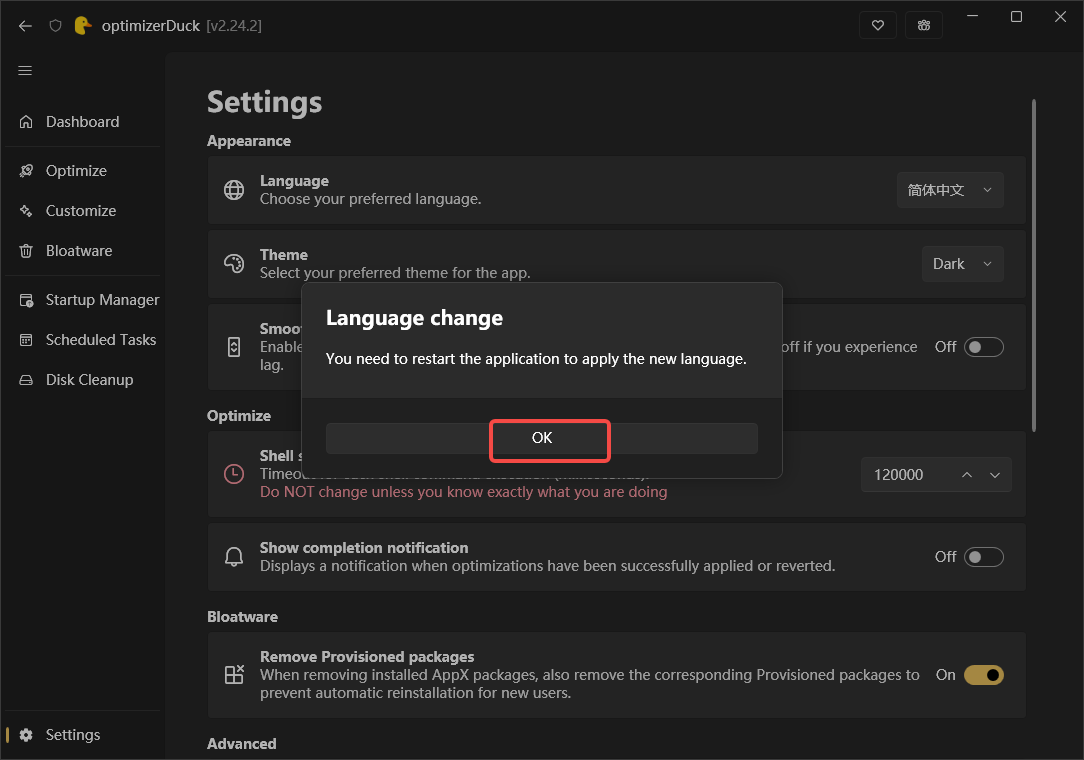Open Disk Cleanup
This screenshot has height=760, width=1084.
point(83,380)
